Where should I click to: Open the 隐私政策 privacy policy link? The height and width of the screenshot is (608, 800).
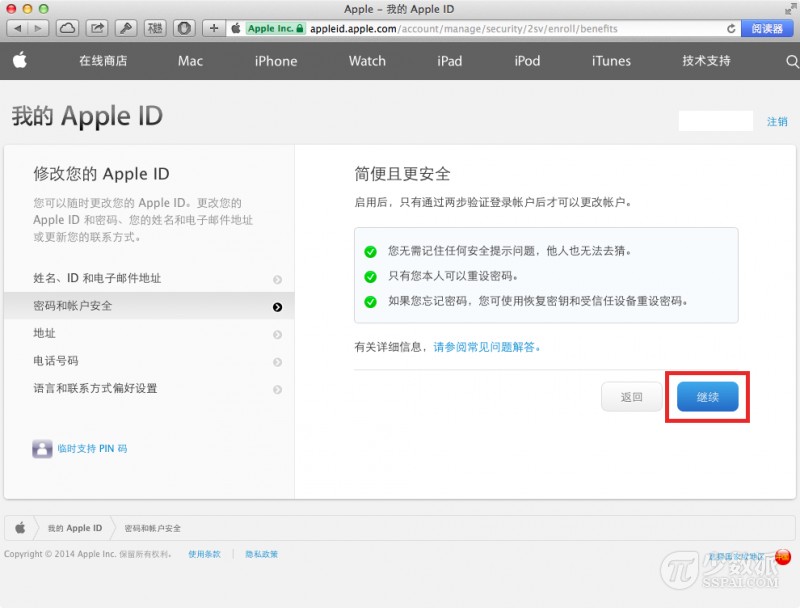pyautogui.click(x=261, y=554)
